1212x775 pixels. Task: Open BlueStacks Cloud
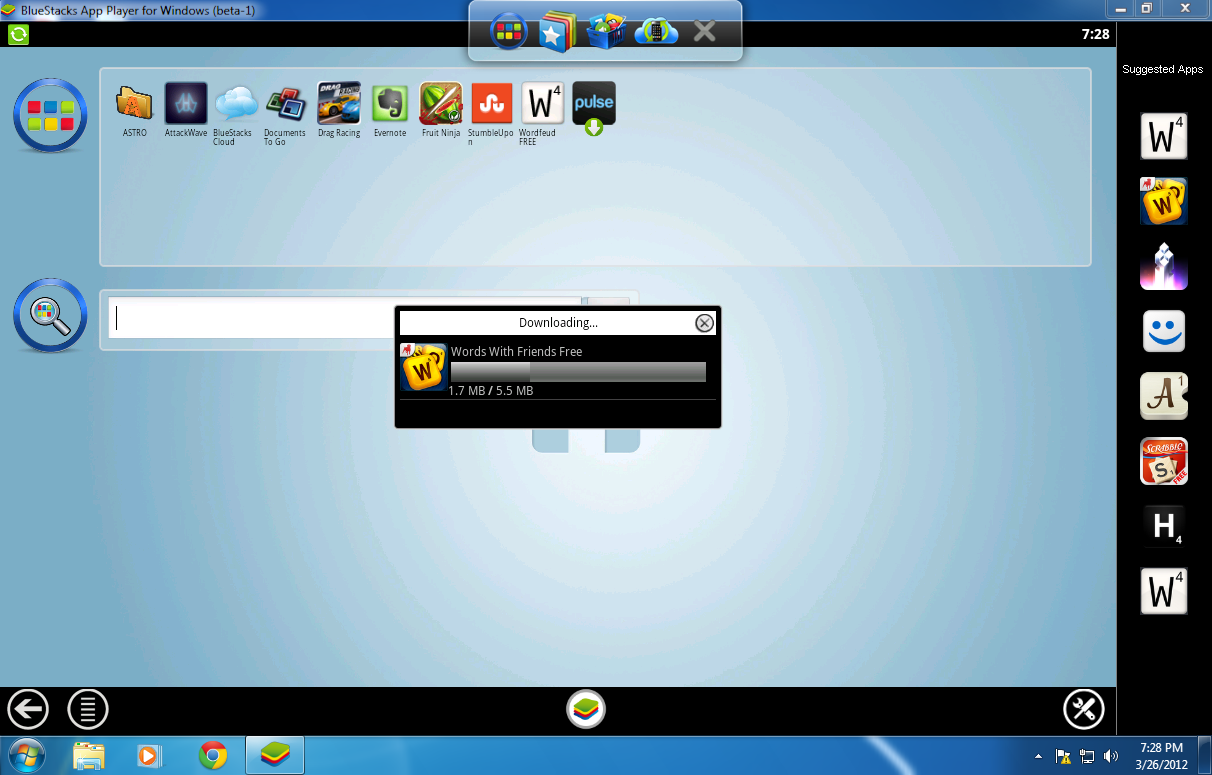pos(235,105)
